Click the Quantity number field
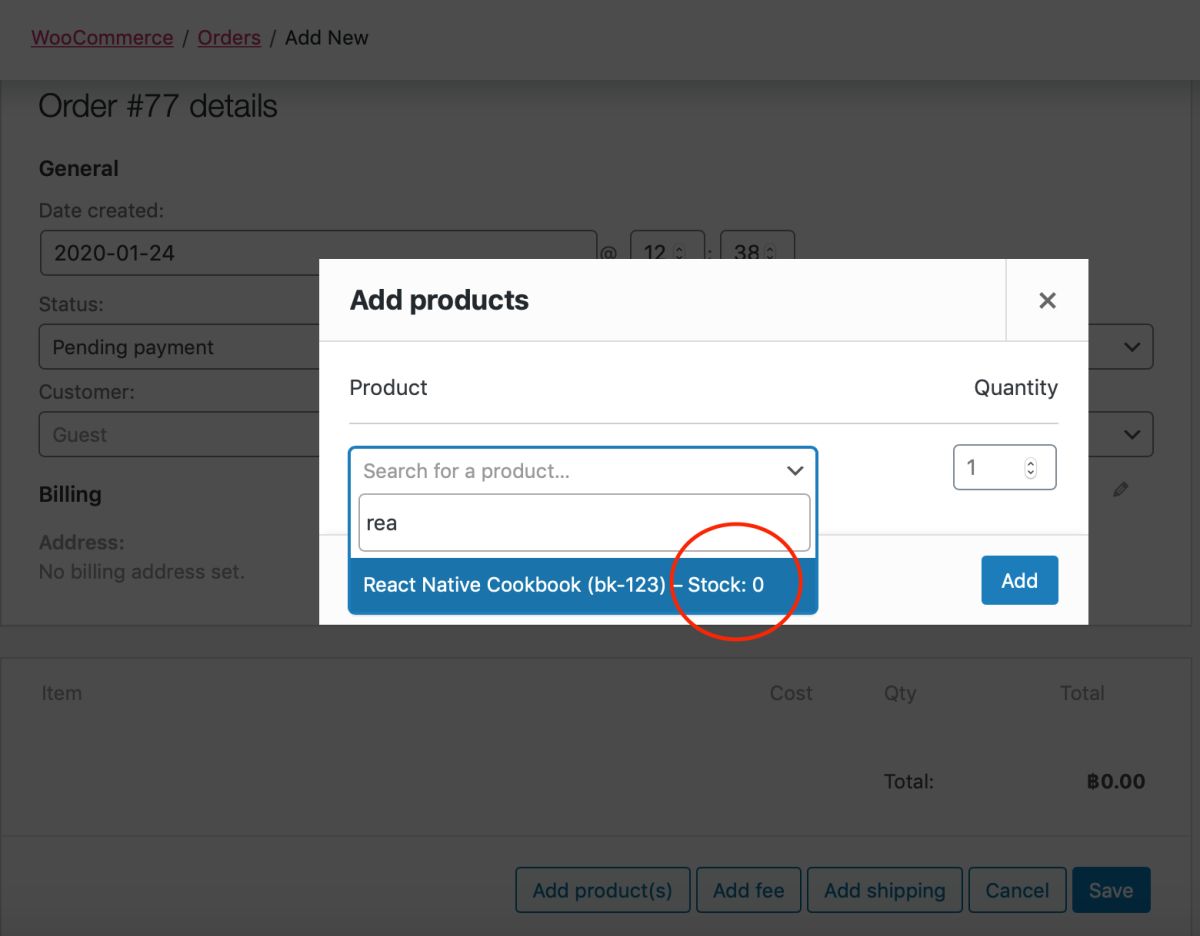Viewport: 1200px width, 936px height. [990, 468]
